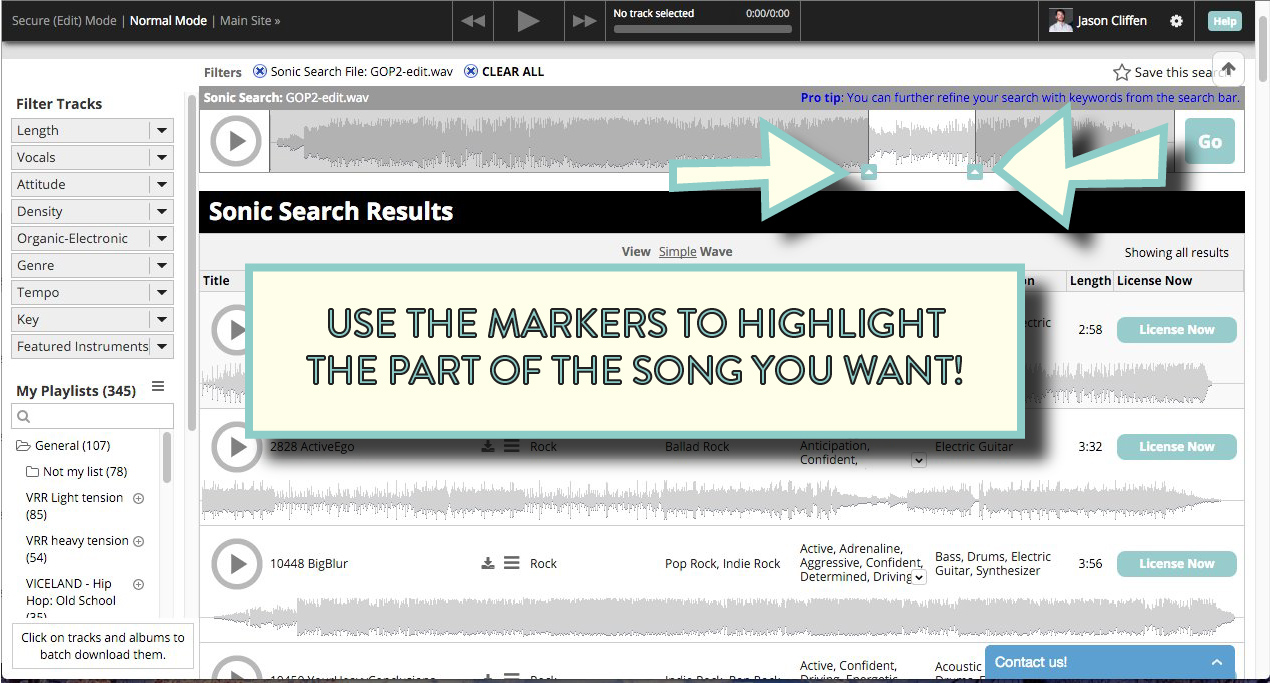This screenshot has width=1270, height=683.
Task: Click the plus icon beside VRR heavy tension
Action: point(138,541)
